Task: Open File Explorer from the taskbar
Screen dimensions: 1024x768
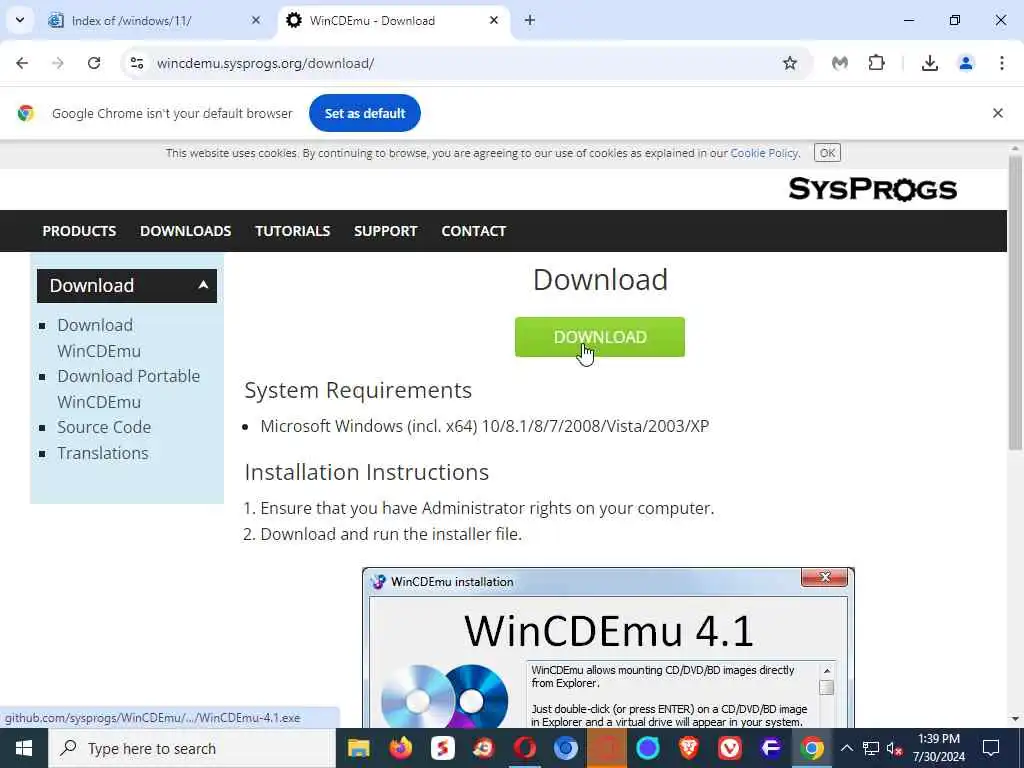Action: click(x=359, y=748)
